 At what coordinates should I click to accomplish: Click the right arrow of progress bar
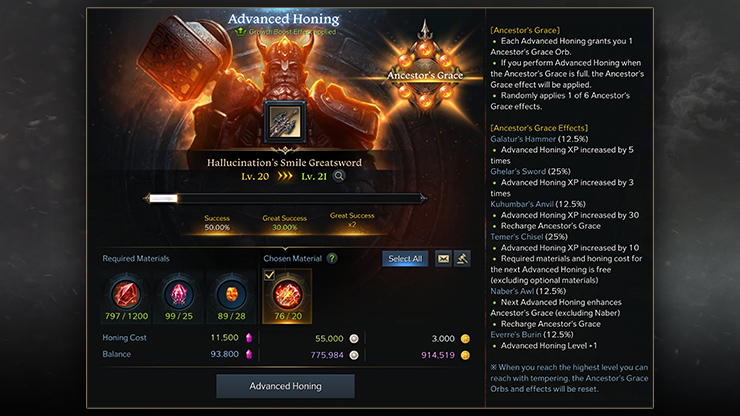coord(424,198)
